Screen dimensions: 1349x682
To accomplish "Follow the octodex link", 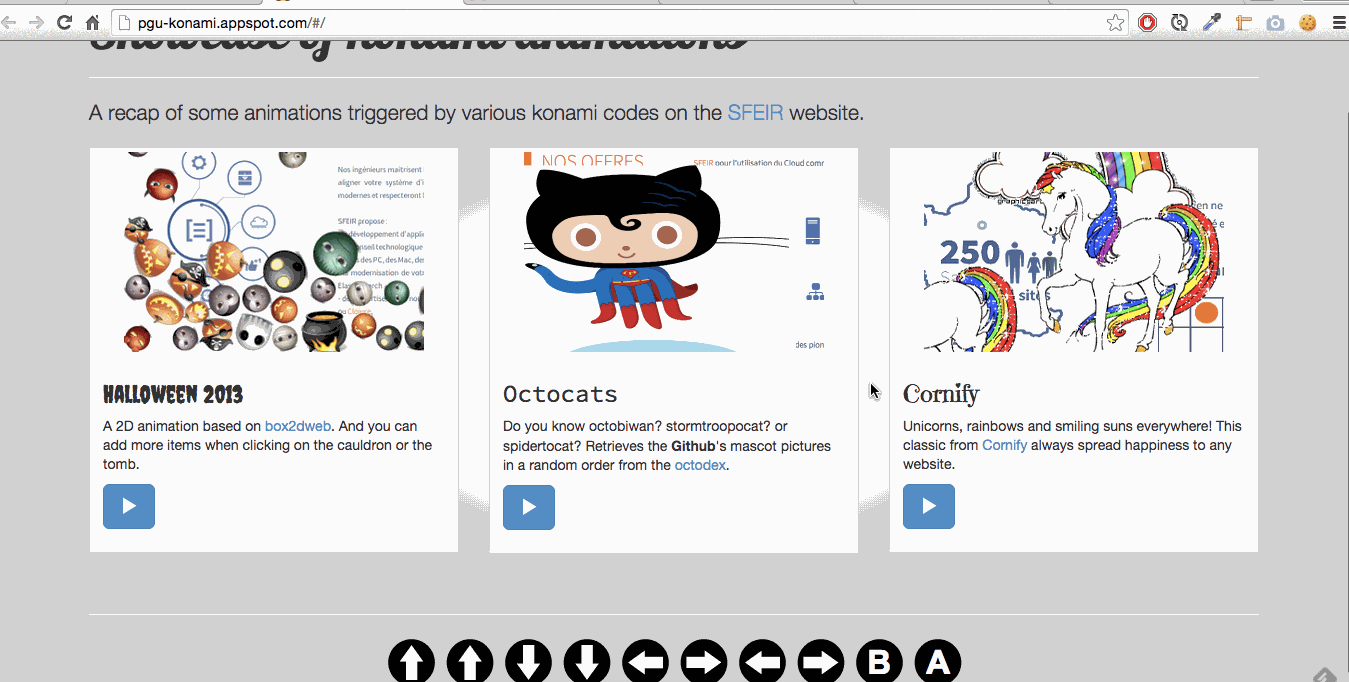I will [x=700, y=465].
